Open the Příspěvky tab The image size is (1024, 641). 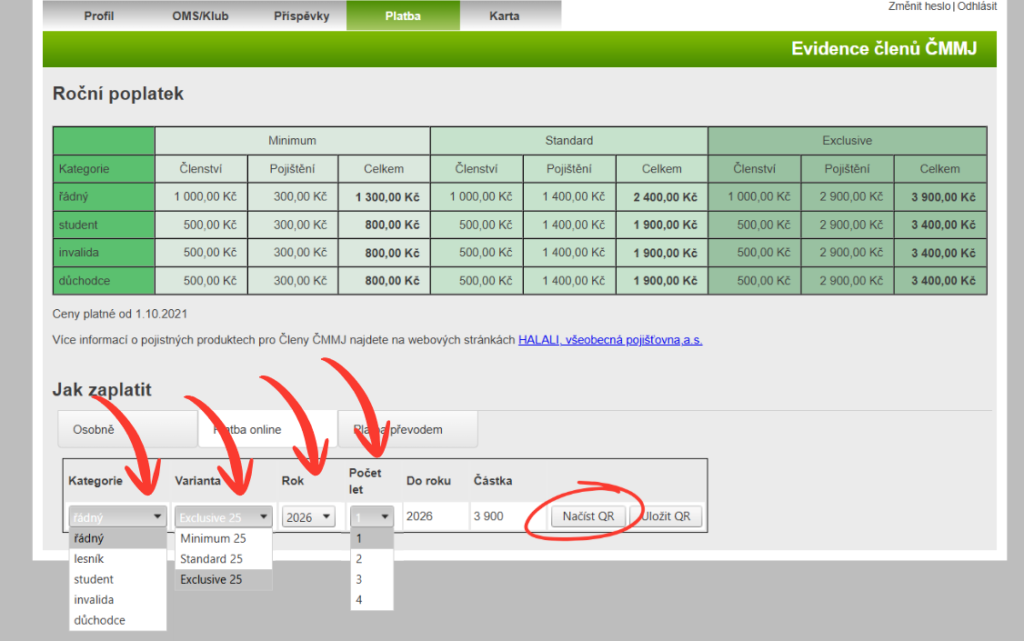(302, 16)
